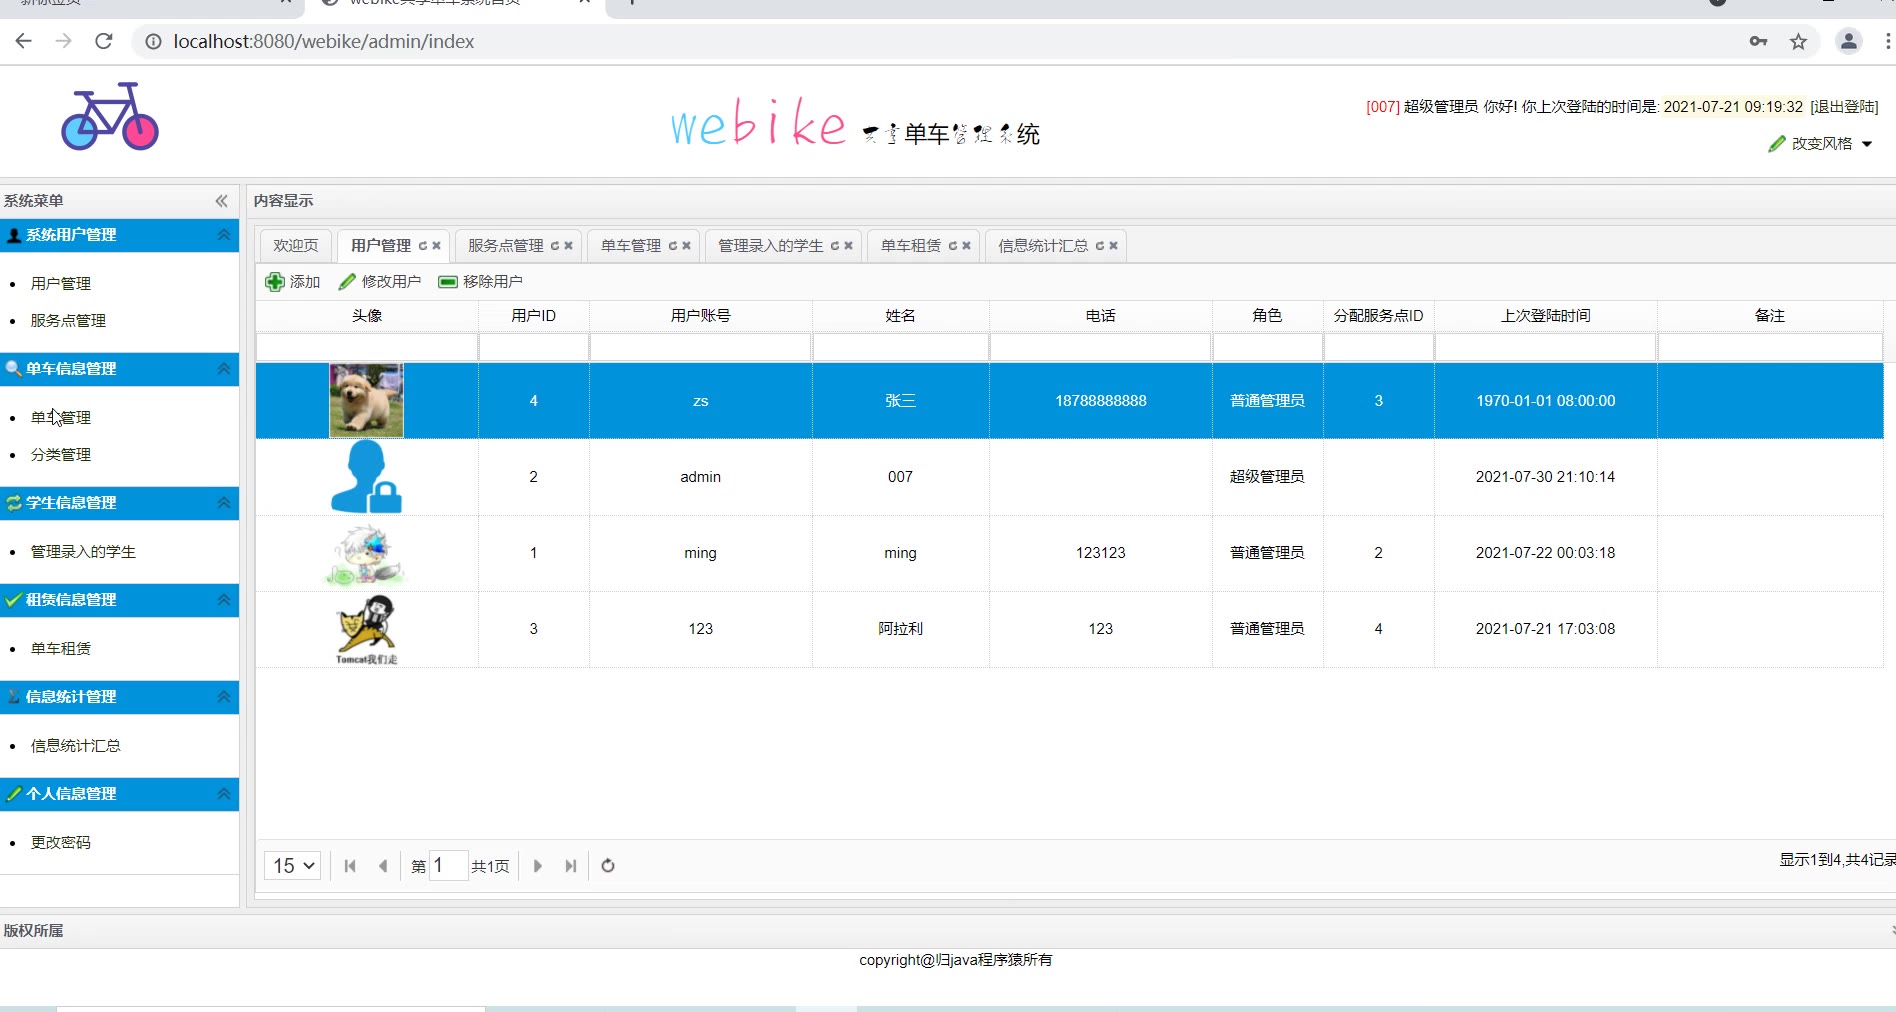1896x1012 pixels.
Task: Close the 用户管理 tab
Action: [x=437, y=246]
